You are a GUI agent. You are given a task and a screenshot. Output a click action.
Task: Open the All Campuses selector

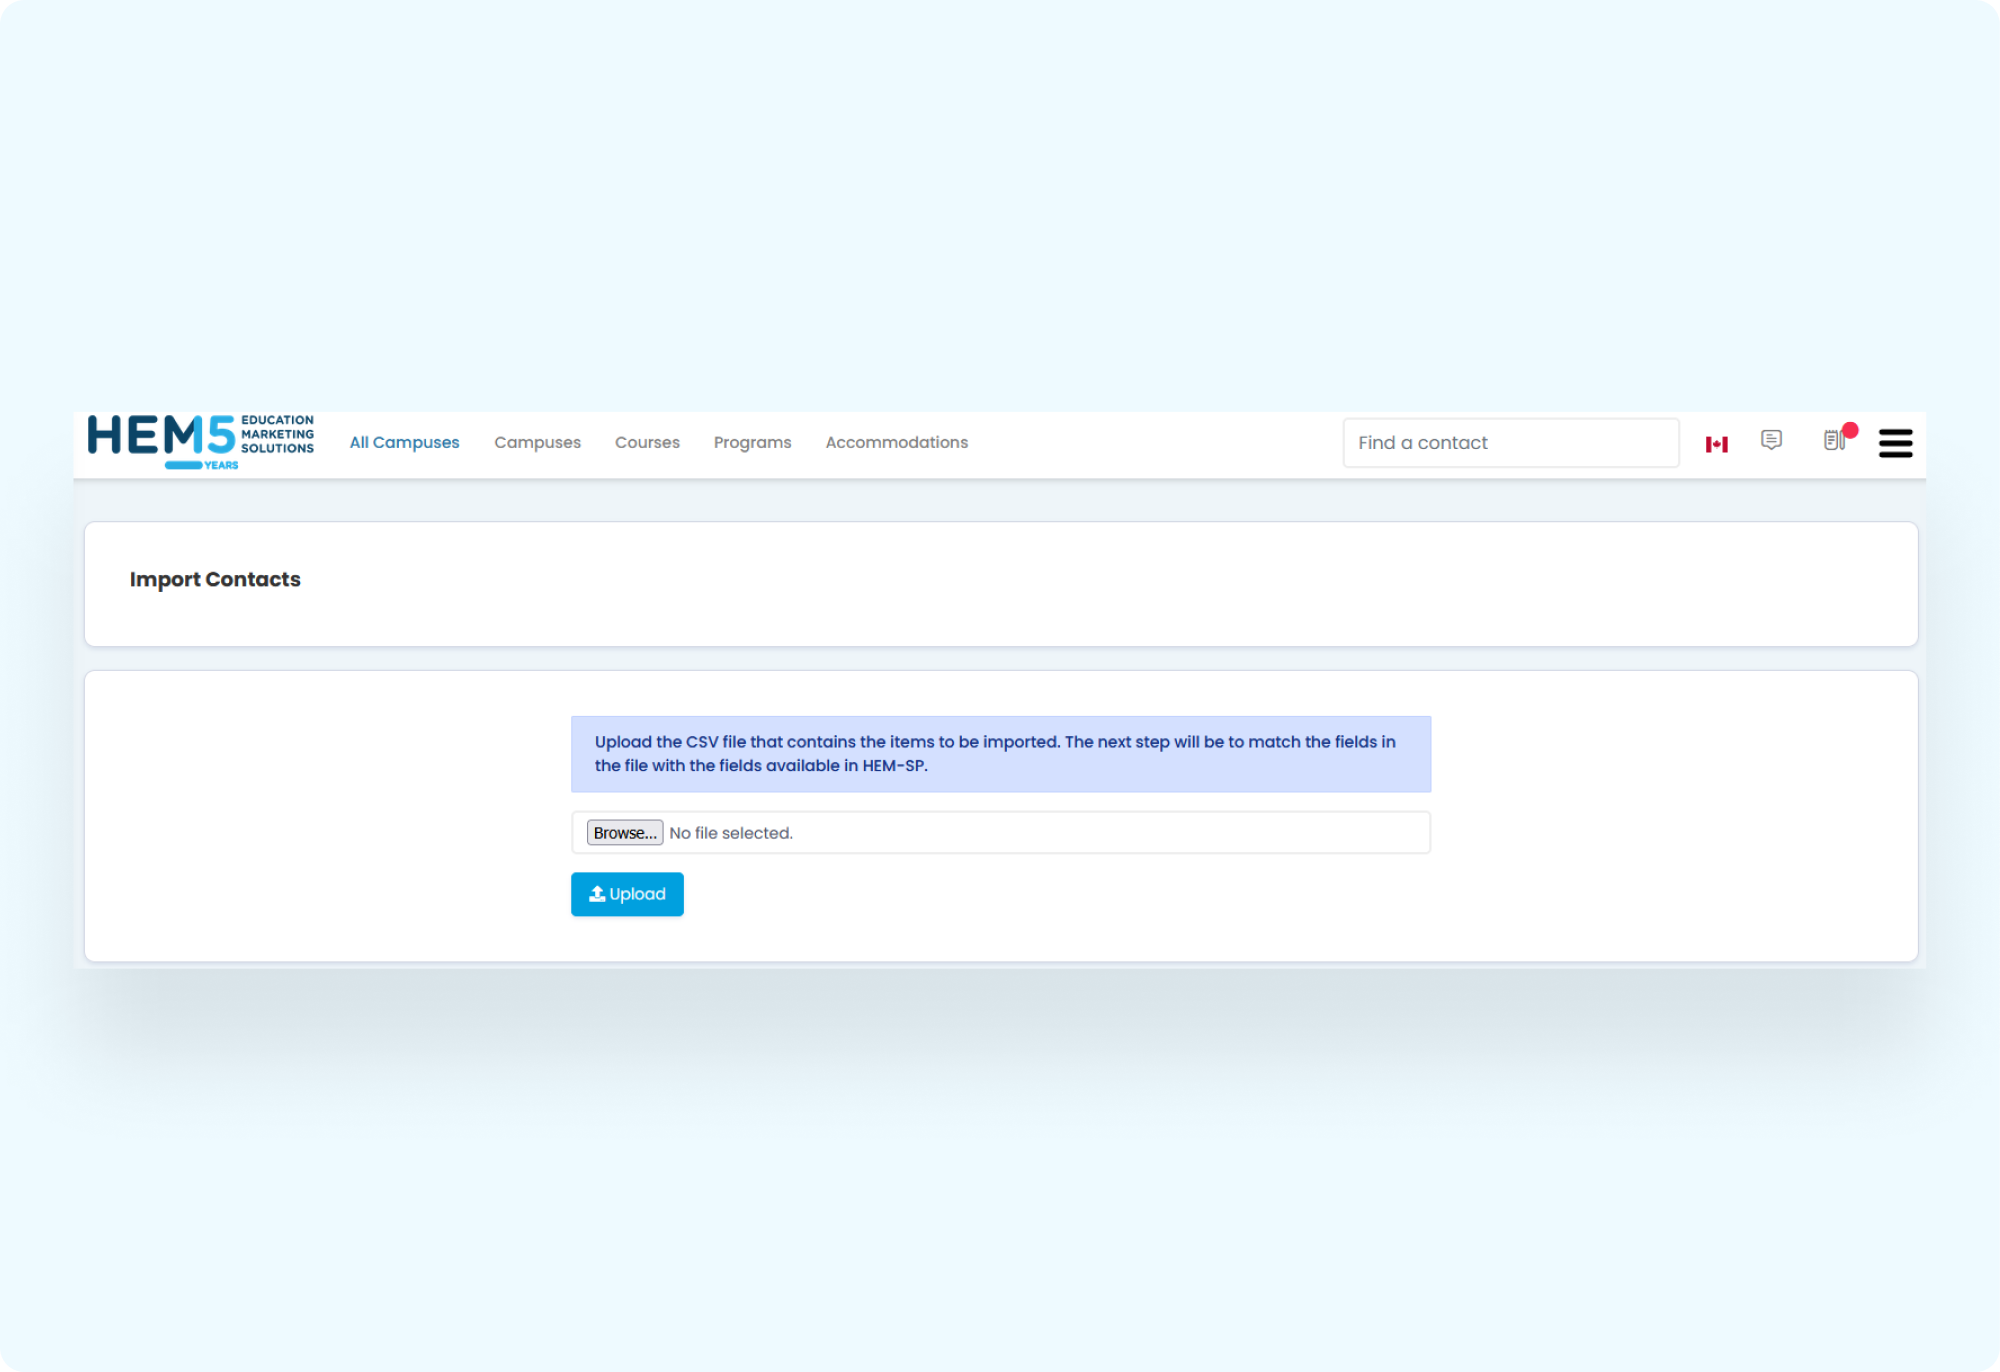point(404,442)
